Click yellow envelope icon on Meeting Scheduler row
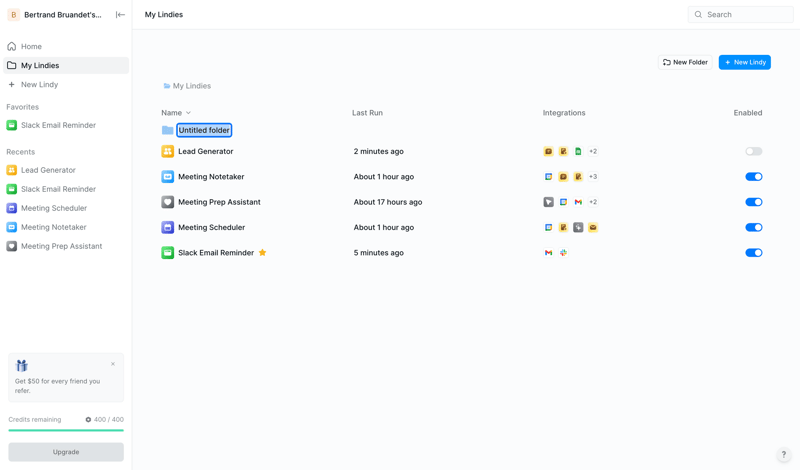The image size is (800, 470). point(593,227)
